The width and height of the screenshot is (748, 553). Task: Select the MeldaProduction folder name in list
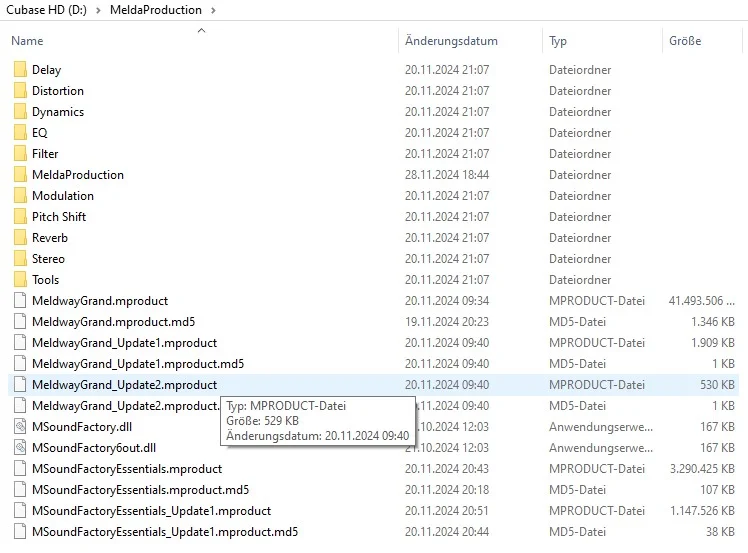[78, 175]
